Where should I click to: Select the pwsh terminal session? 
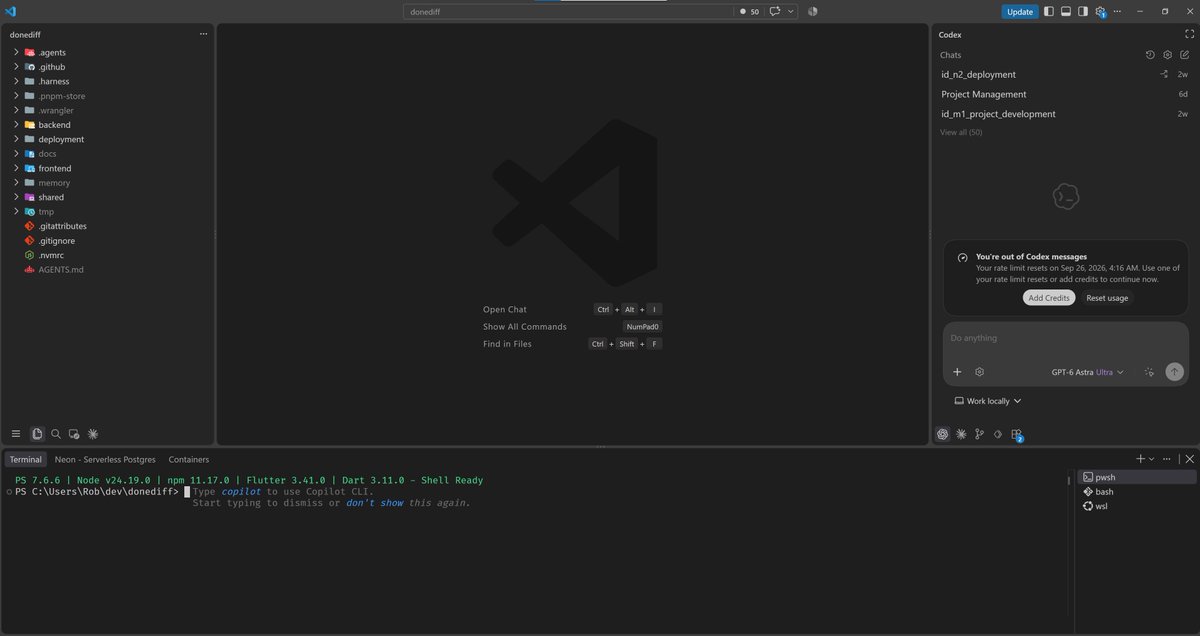click(x=1135, y=477)
